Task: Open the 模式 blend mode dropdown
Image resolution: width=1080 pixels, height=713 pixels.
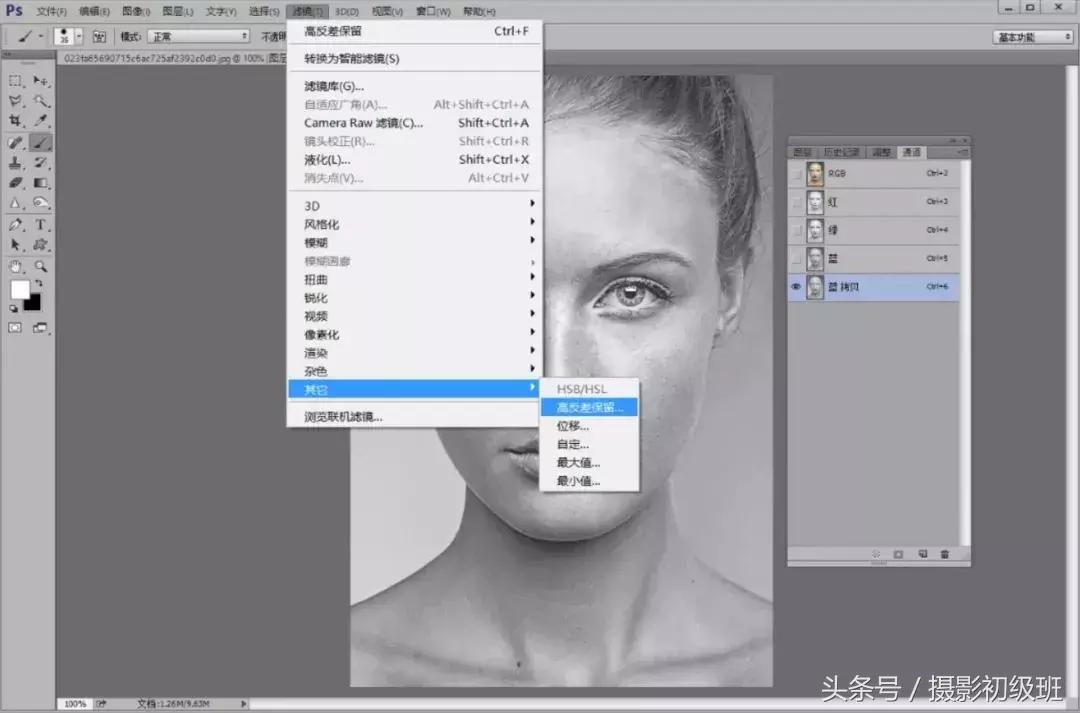Action: pos(199,36)
